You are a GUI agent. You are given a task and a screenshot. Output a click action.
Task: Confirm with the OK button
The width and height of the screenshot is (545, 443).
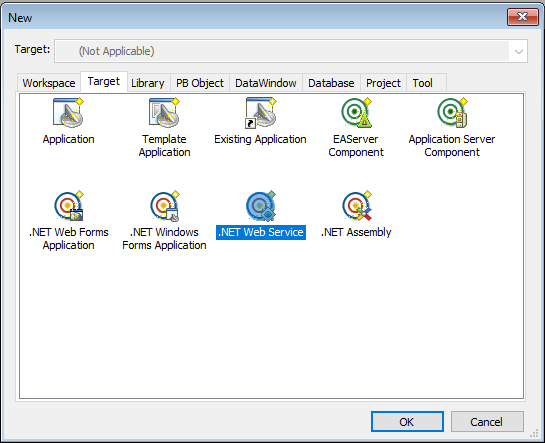[x=407, y=422]
